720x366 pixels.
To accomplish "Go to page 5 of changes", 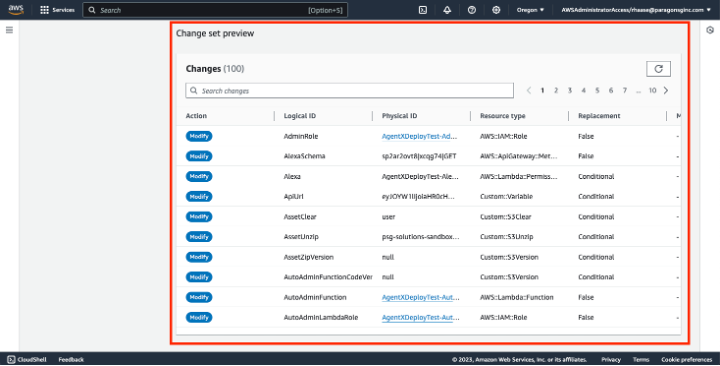I will [x=597, y=90].
